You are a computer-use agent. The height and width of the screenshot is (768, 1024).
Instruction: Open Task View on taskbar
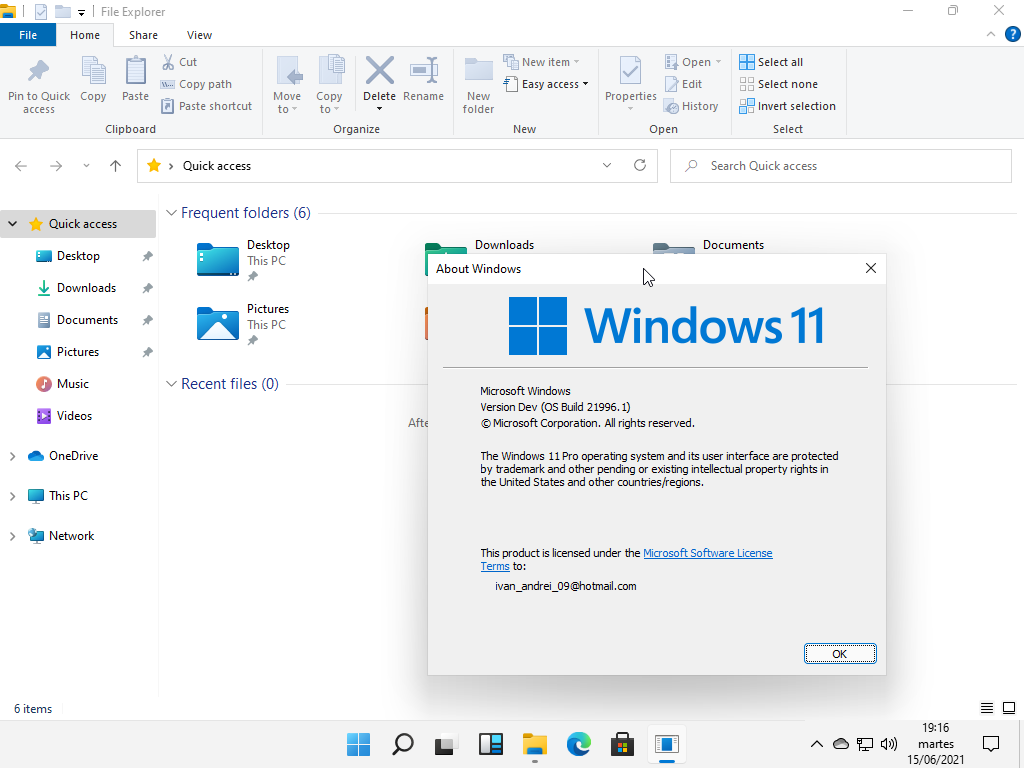[x=447, y=744]
